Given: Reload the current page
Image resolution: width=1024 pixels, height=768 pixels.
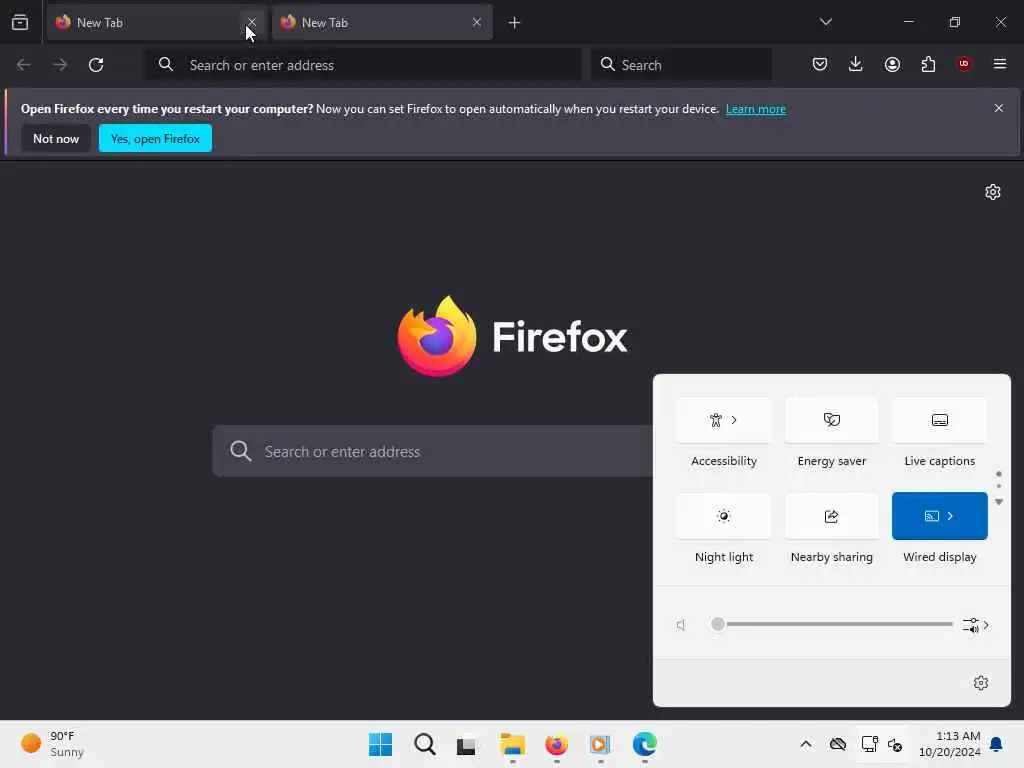Looking at the screenshot, I should coord(96,65).
